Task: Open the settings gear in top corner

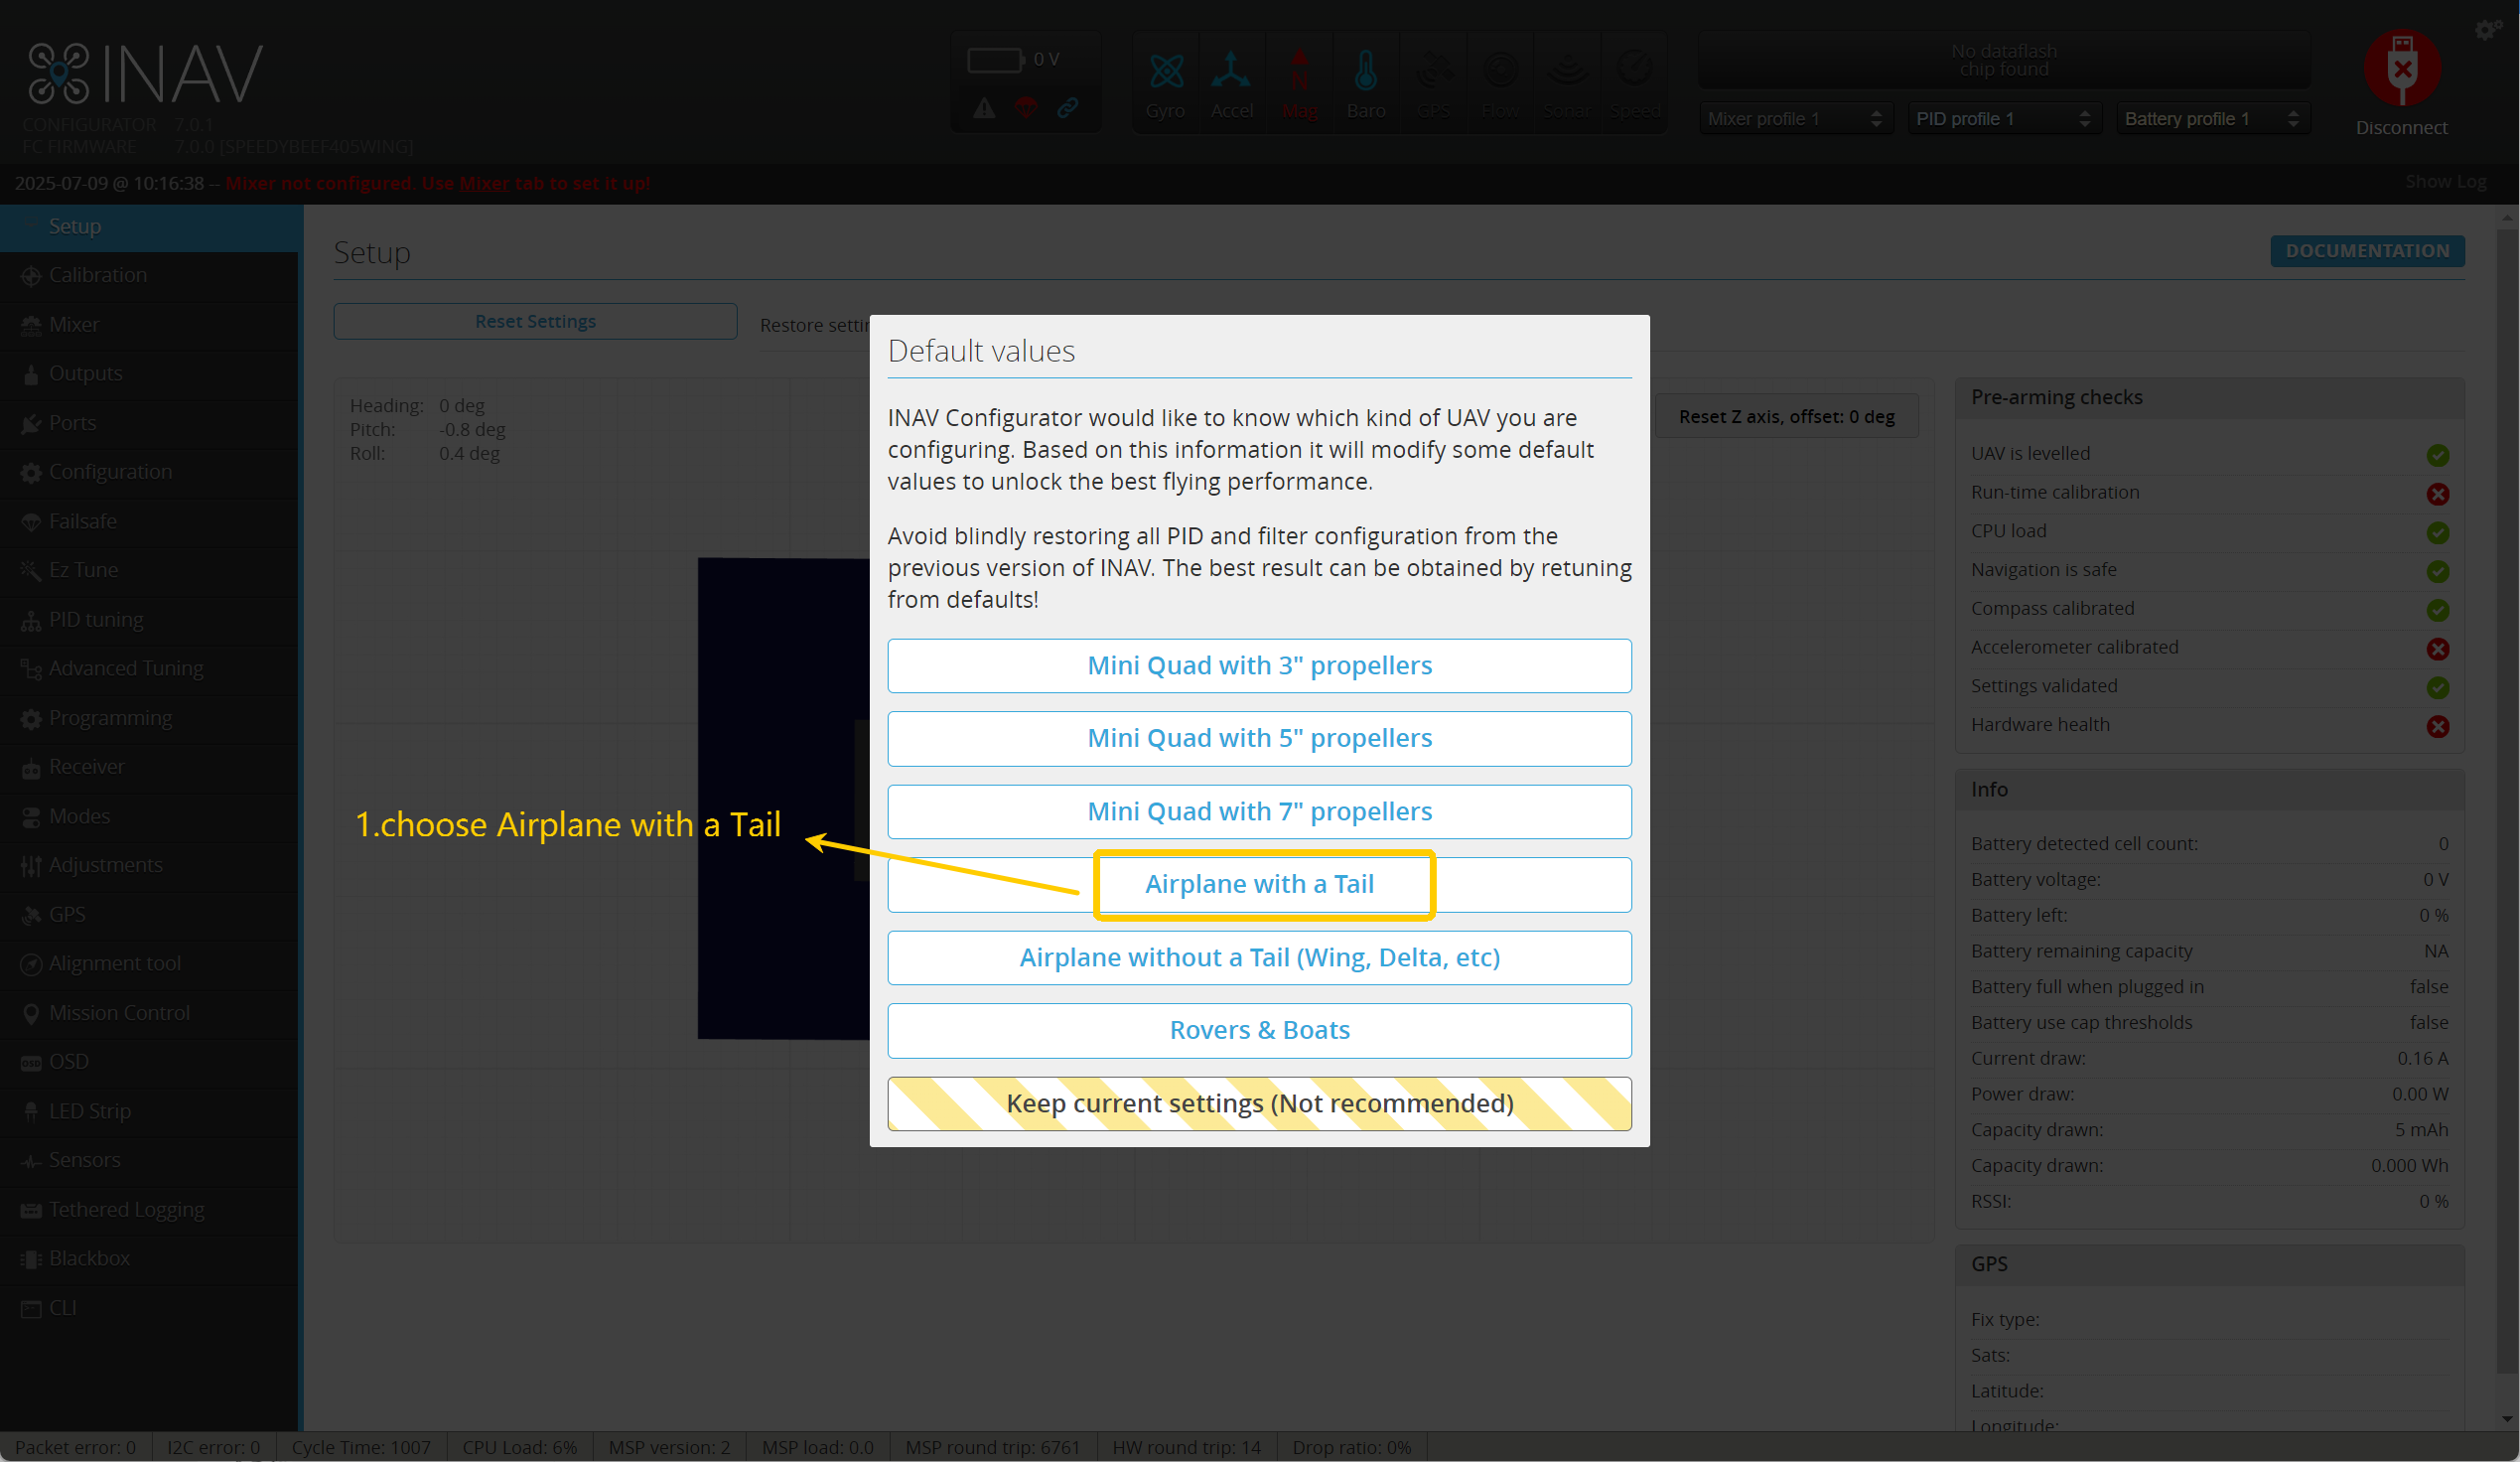Action: click(x=2486, y=30)
